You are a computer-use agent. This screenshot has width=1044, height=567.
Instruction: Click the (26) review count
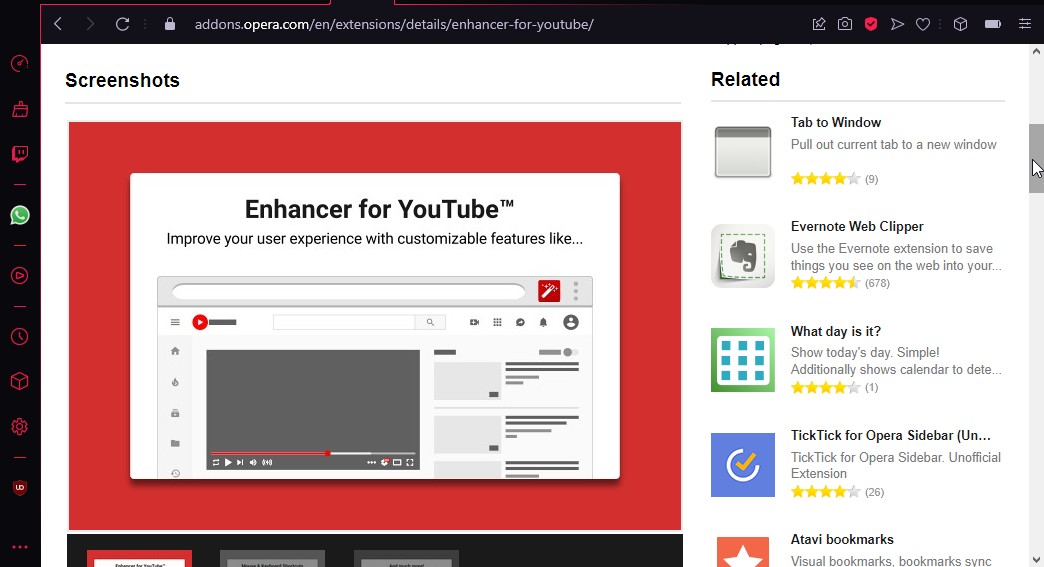pyautogui.click(x=874, y=492)
